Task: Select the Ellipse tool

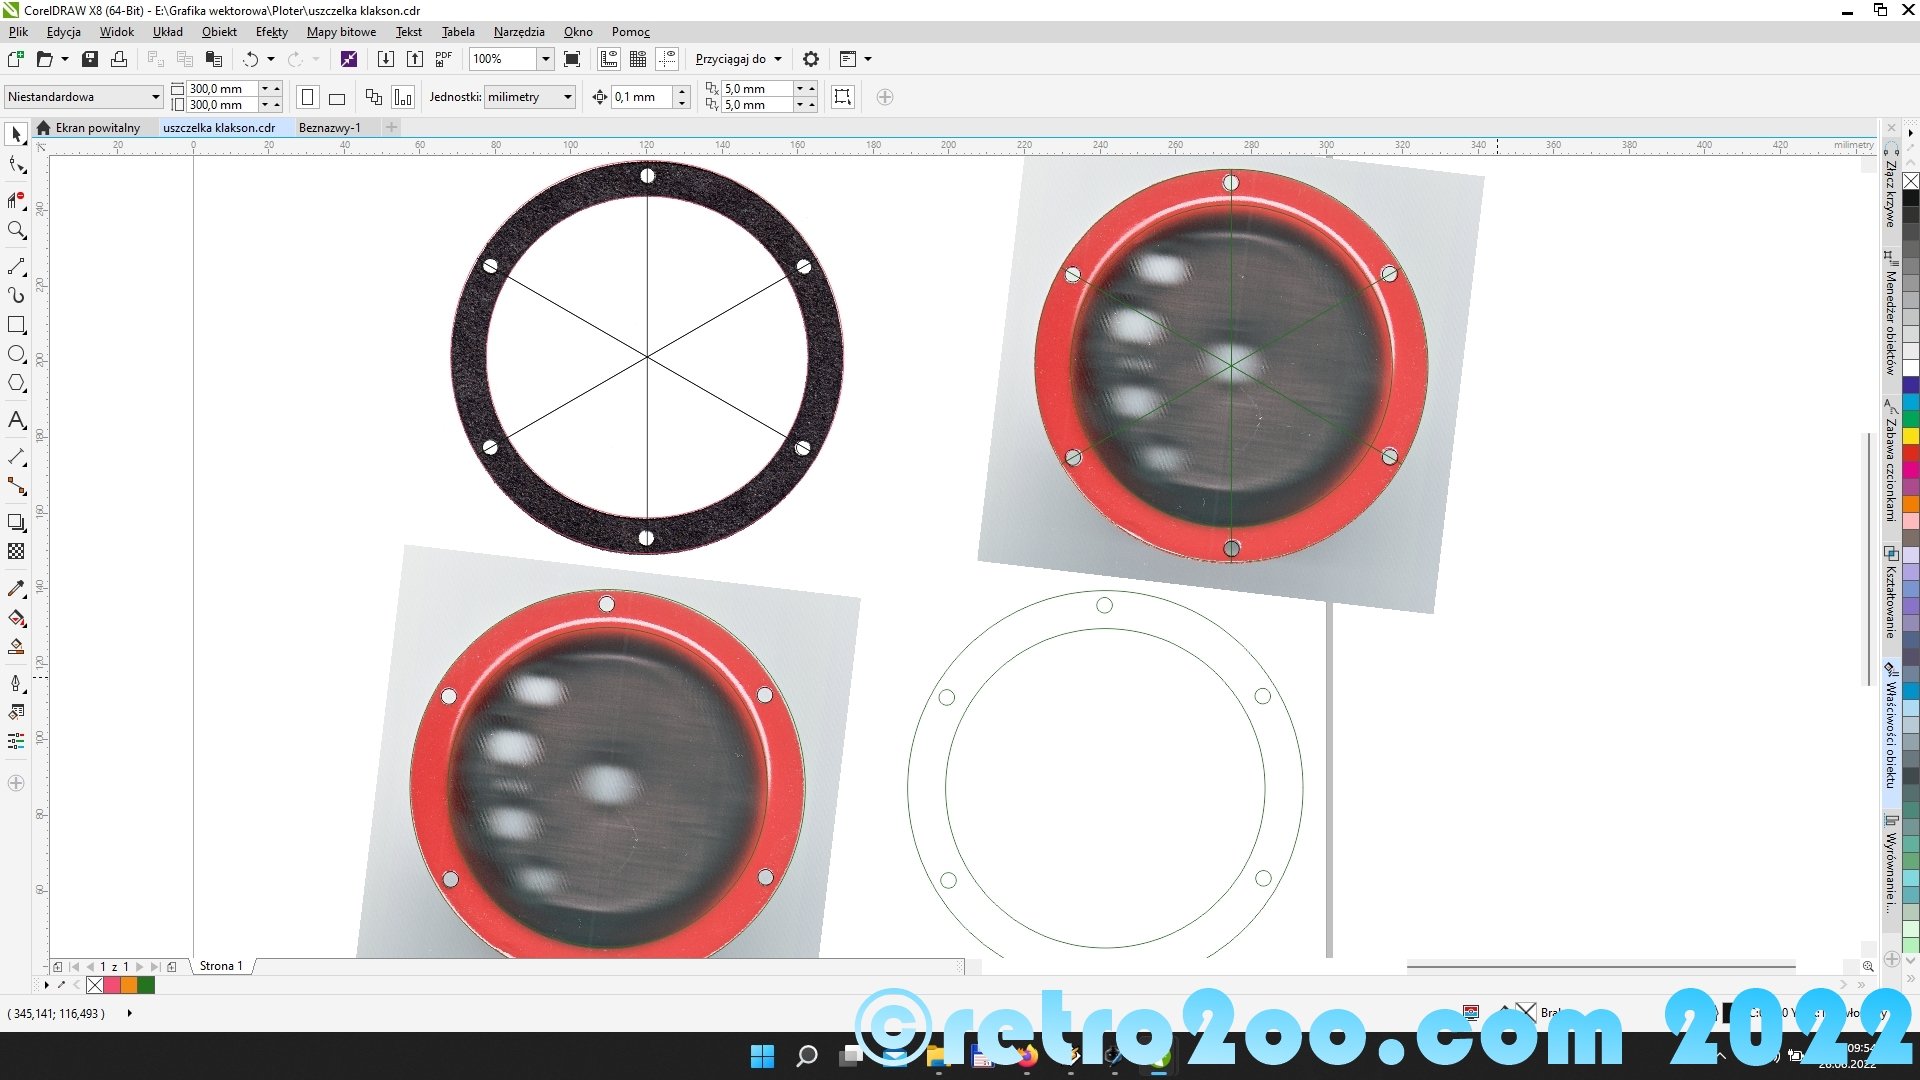Action: pos(16,354)
